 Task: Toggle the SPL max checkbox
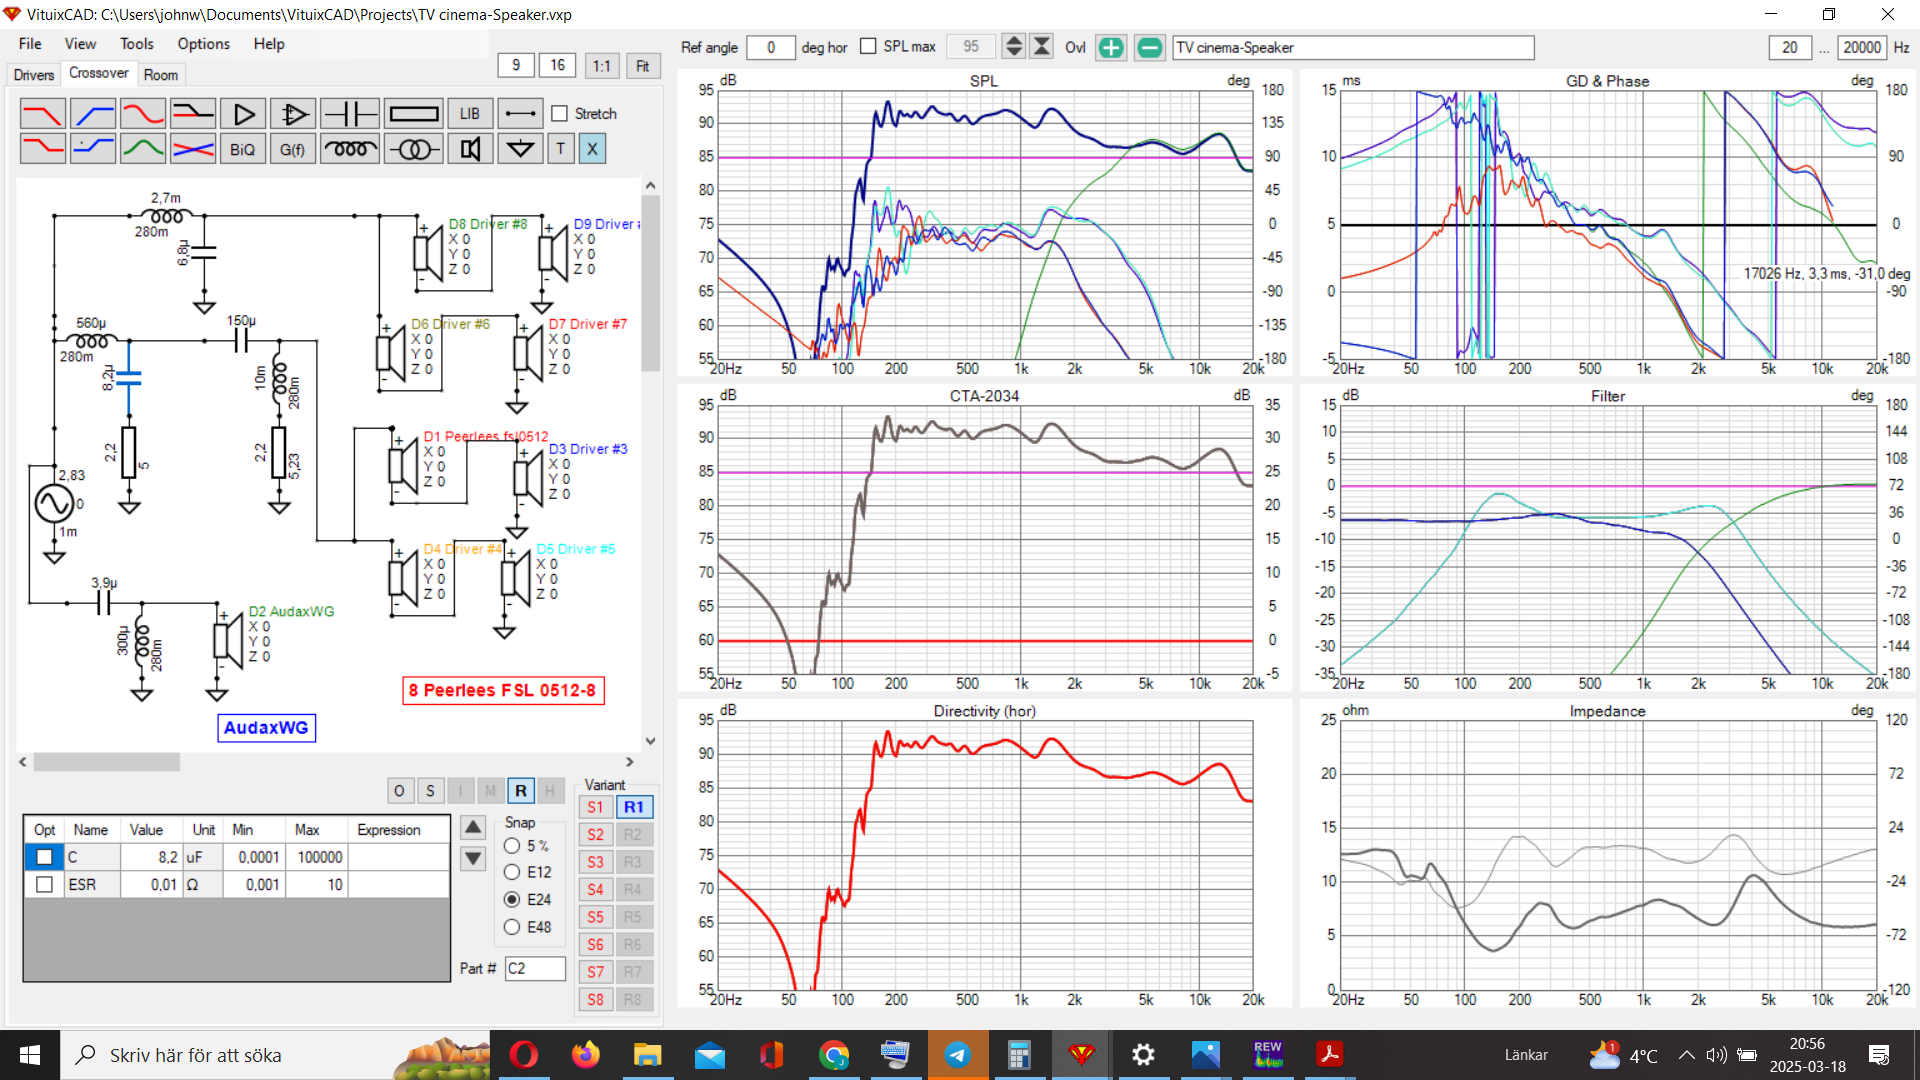pyautogui.click(x=868, y=46)
